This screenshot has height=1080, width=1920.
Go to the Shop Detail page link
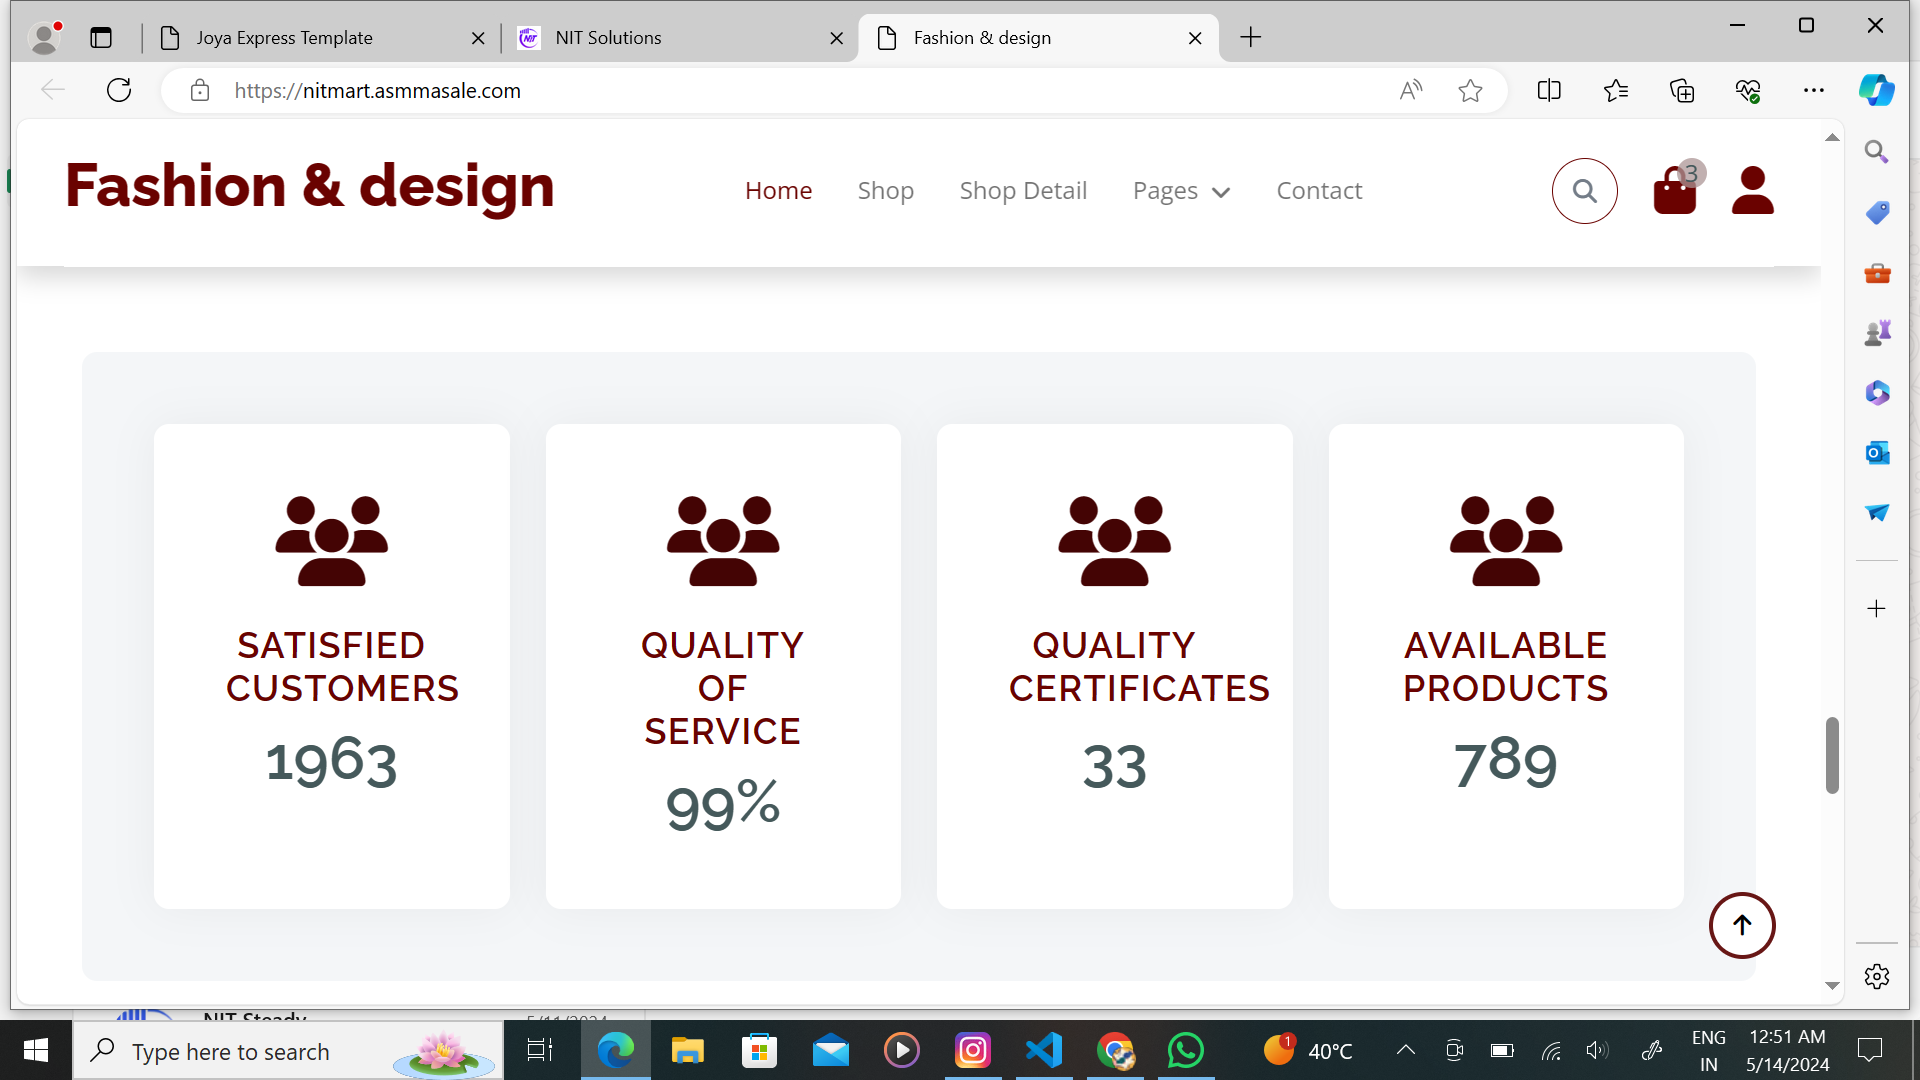(x=1023, y=191)
